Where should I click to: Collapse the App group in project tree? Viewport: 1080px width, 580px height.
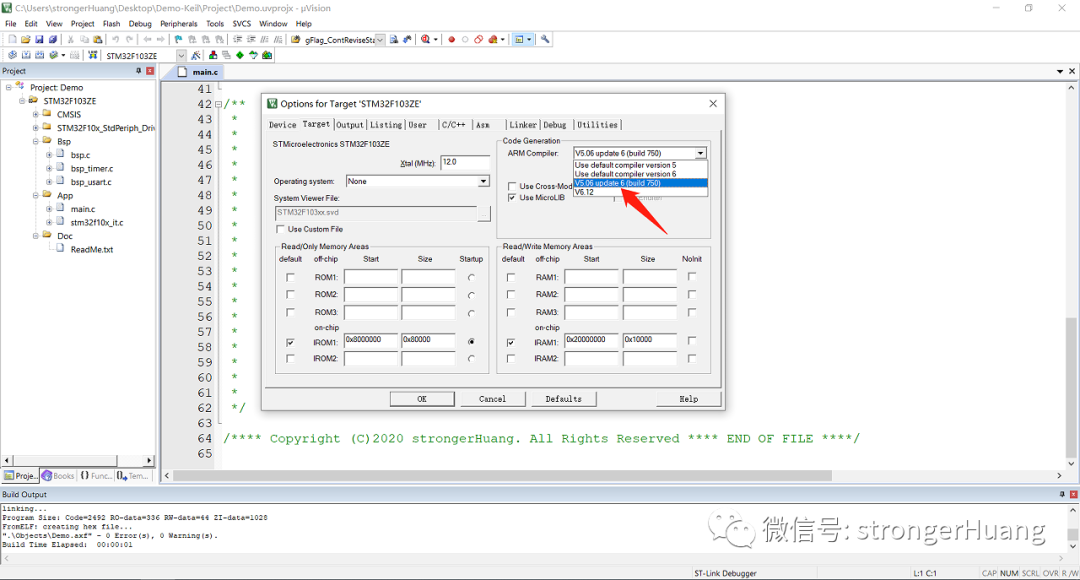[35, 196]
